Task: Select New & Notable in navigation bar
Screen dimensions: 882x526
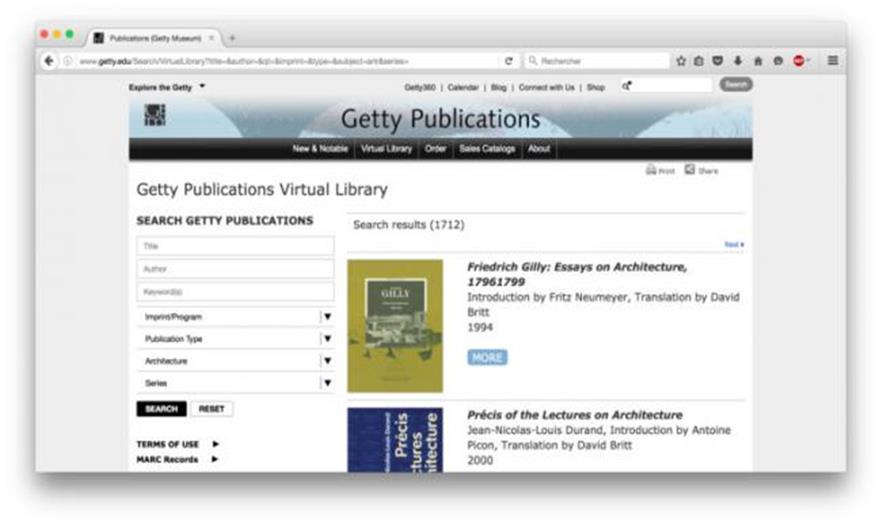Action: [320, 149]
